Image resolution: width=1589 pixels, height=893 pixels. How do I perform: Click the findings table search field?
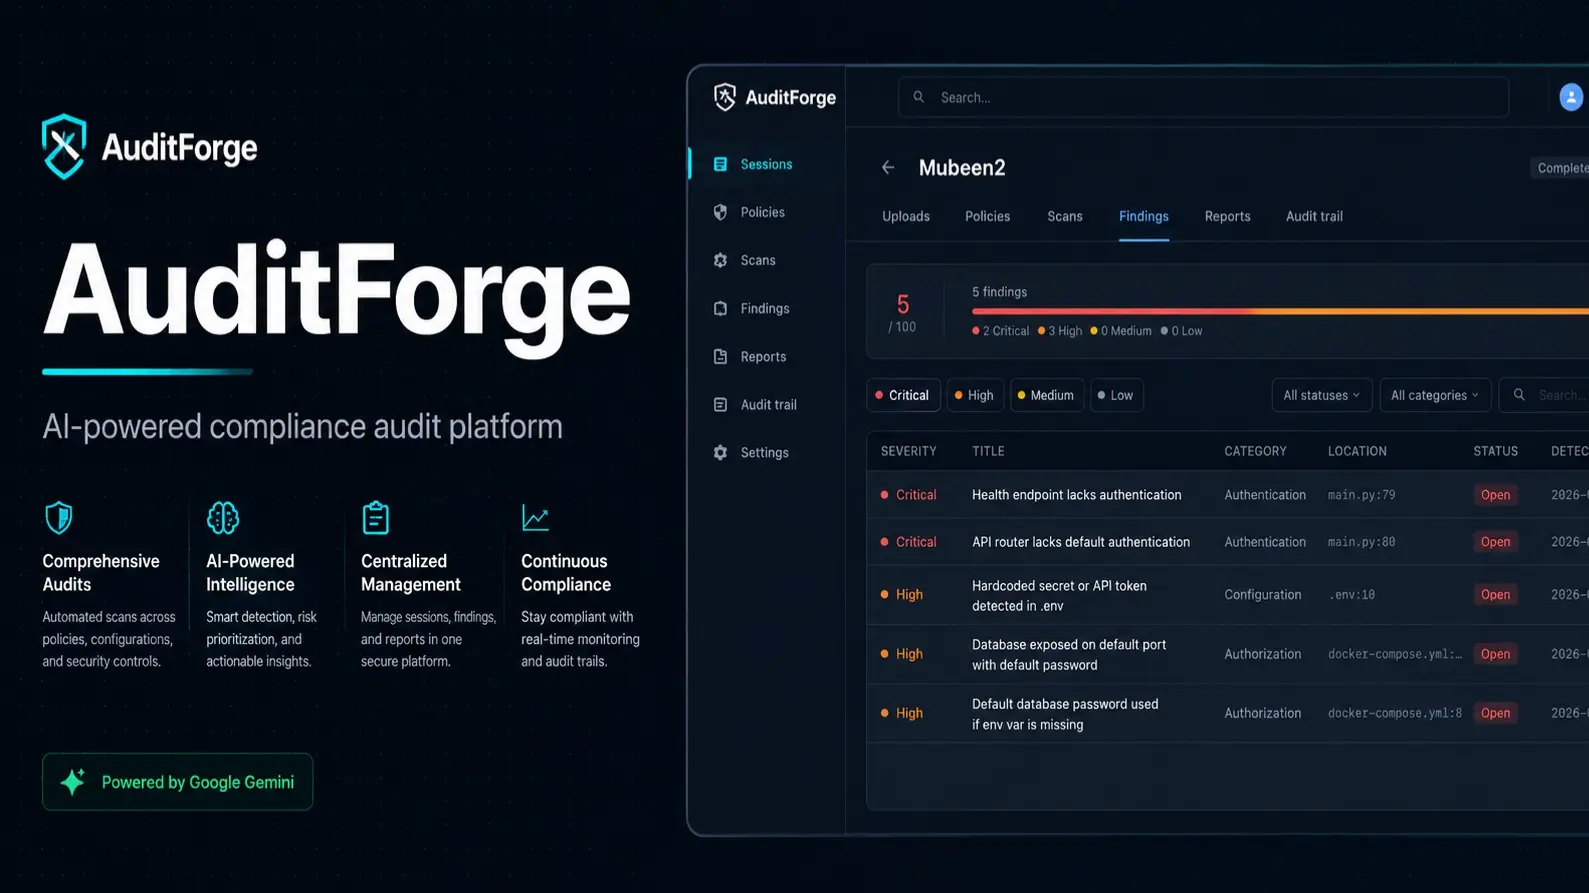(1545, 395)
